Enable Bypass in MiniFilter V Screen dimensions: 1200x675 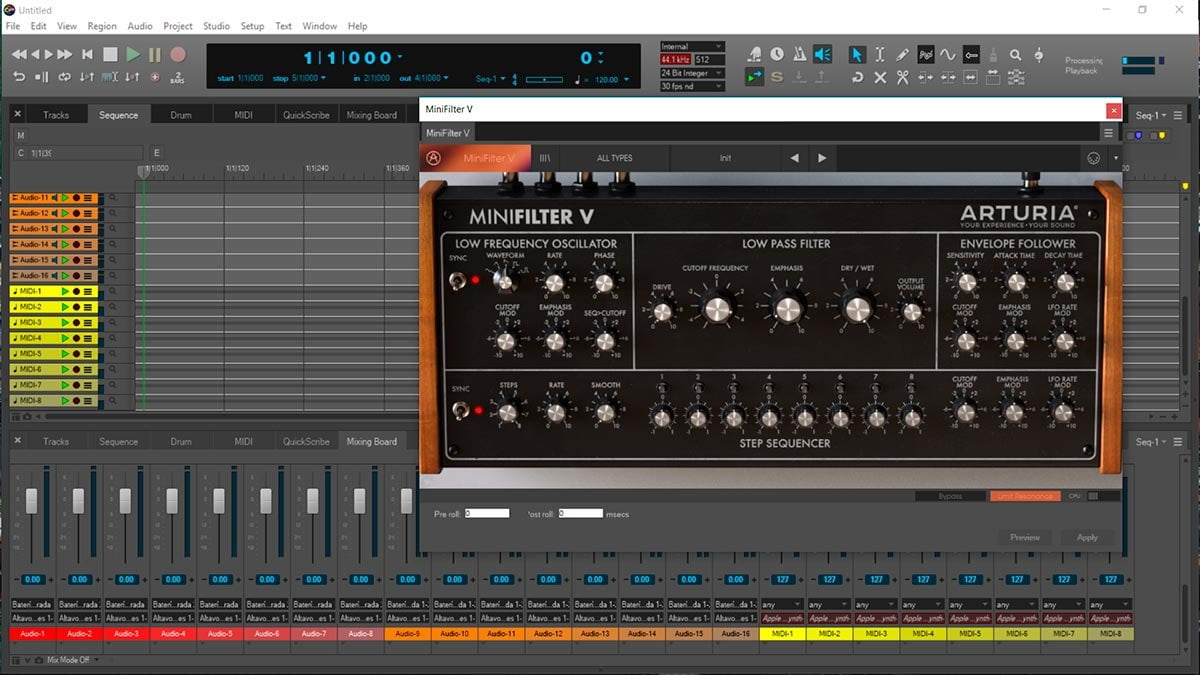[x=950, y=496]
